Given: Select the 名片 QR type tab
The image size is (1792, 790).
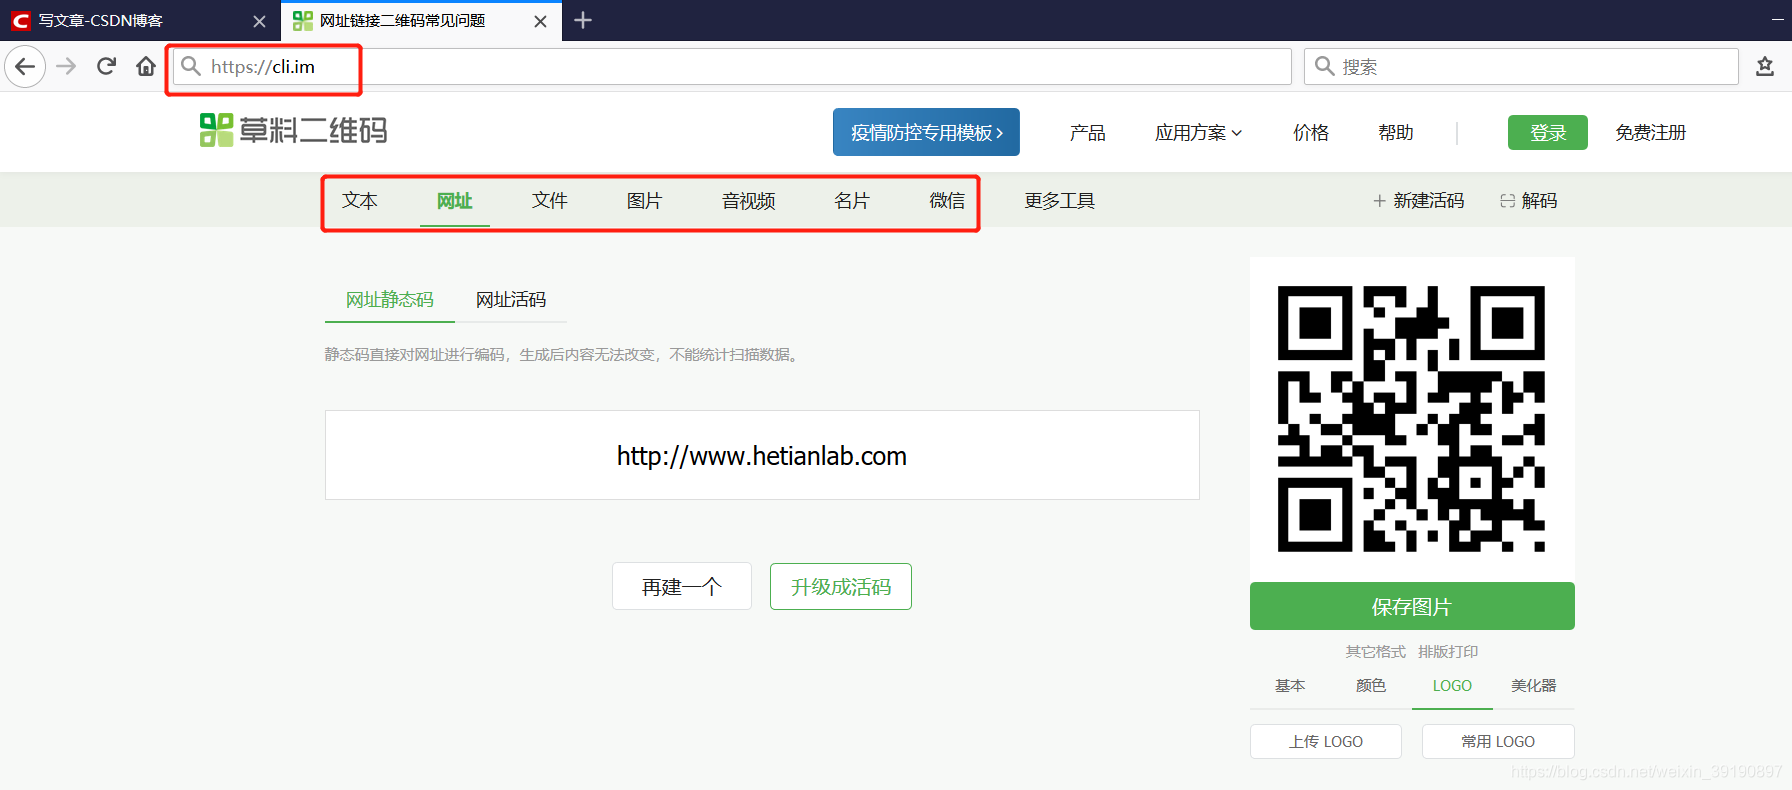Looking at the screenshot, I should coord(851,200).
